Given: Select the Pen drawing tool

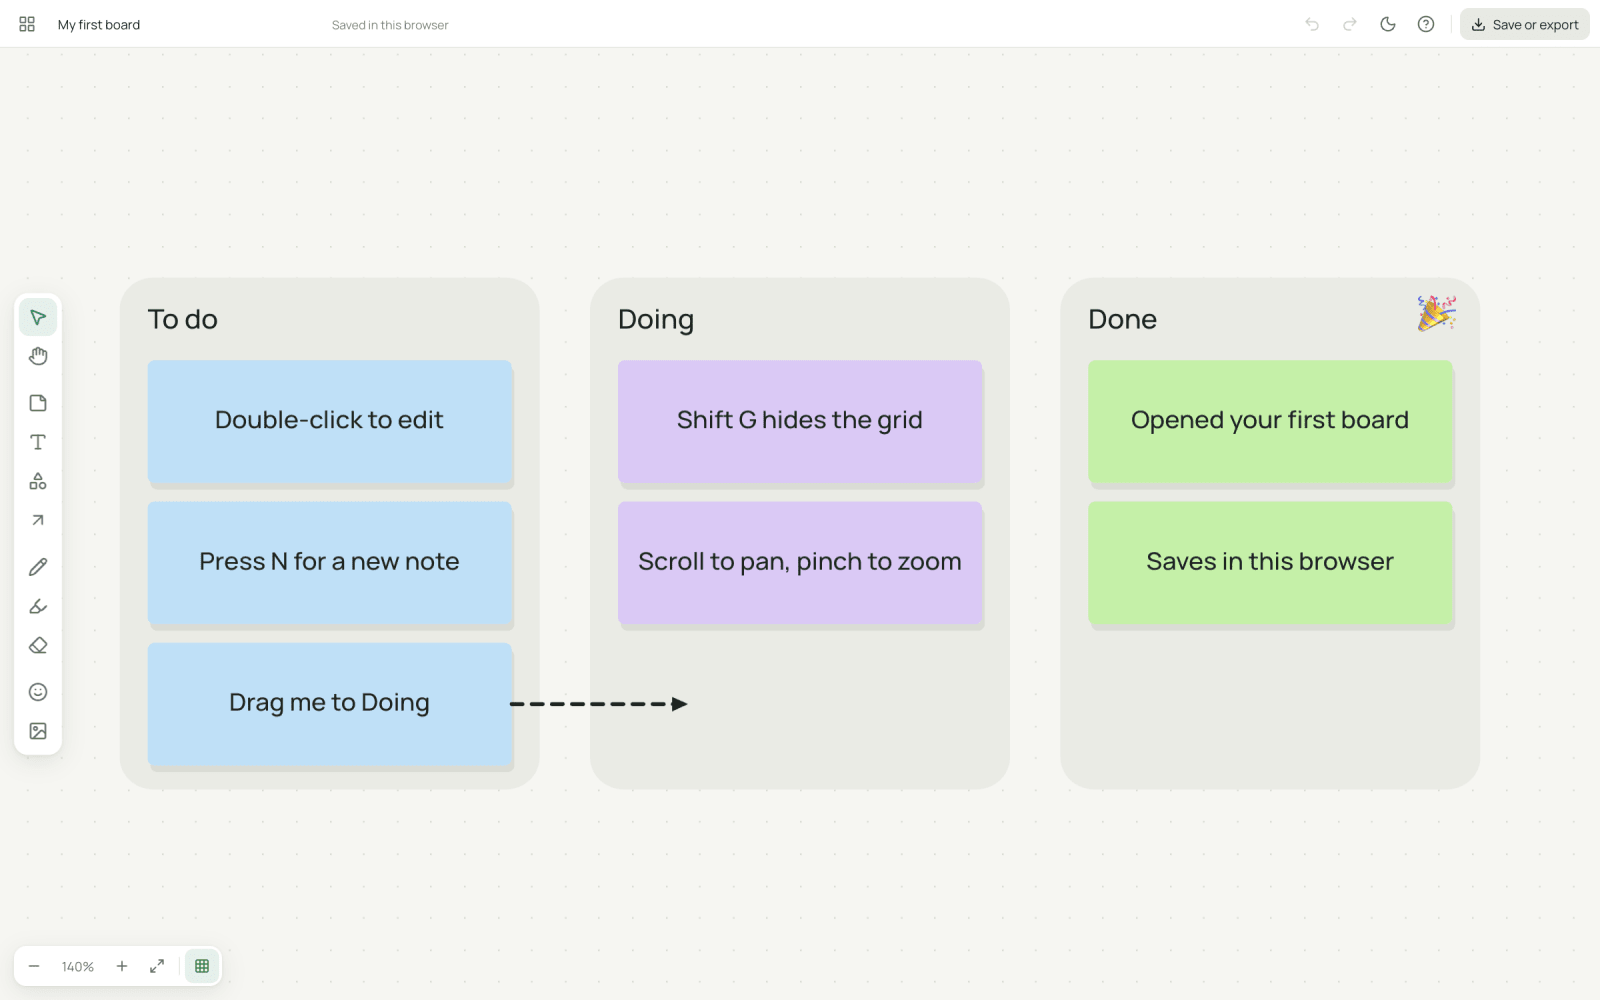Looking at the screenshot, I should coord(38,567).
